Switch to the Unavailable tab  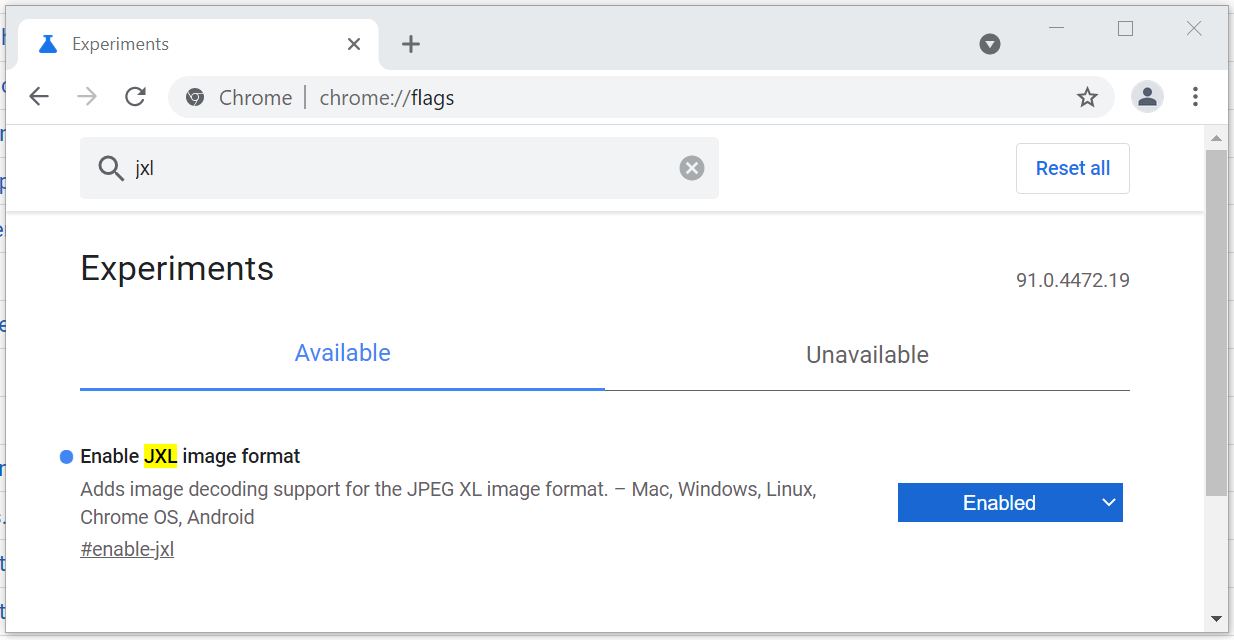coord(867,355)
